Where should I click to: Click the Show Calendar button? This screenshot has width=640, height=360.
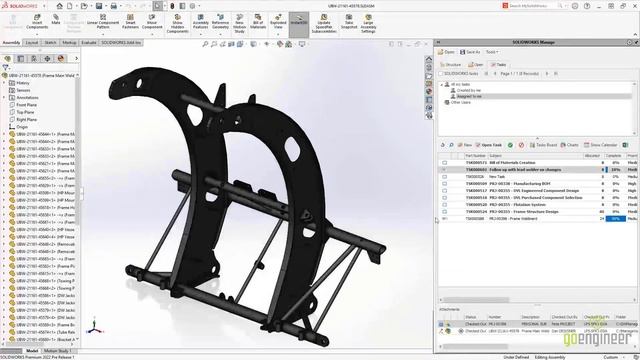600,145
